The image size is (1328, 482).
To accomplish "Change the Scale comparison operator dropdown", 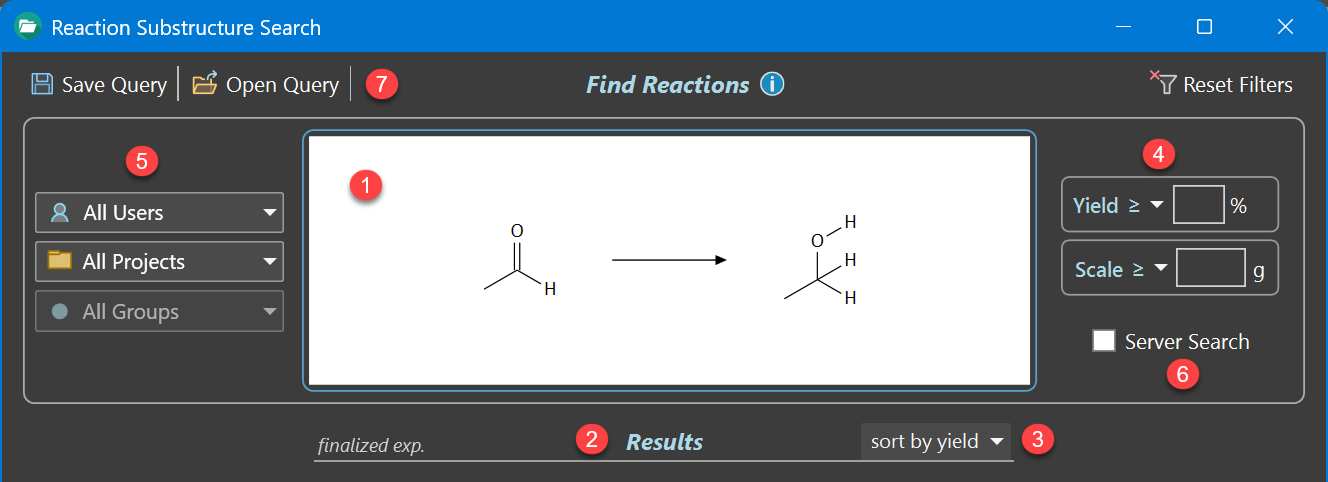I will 1159,269.
